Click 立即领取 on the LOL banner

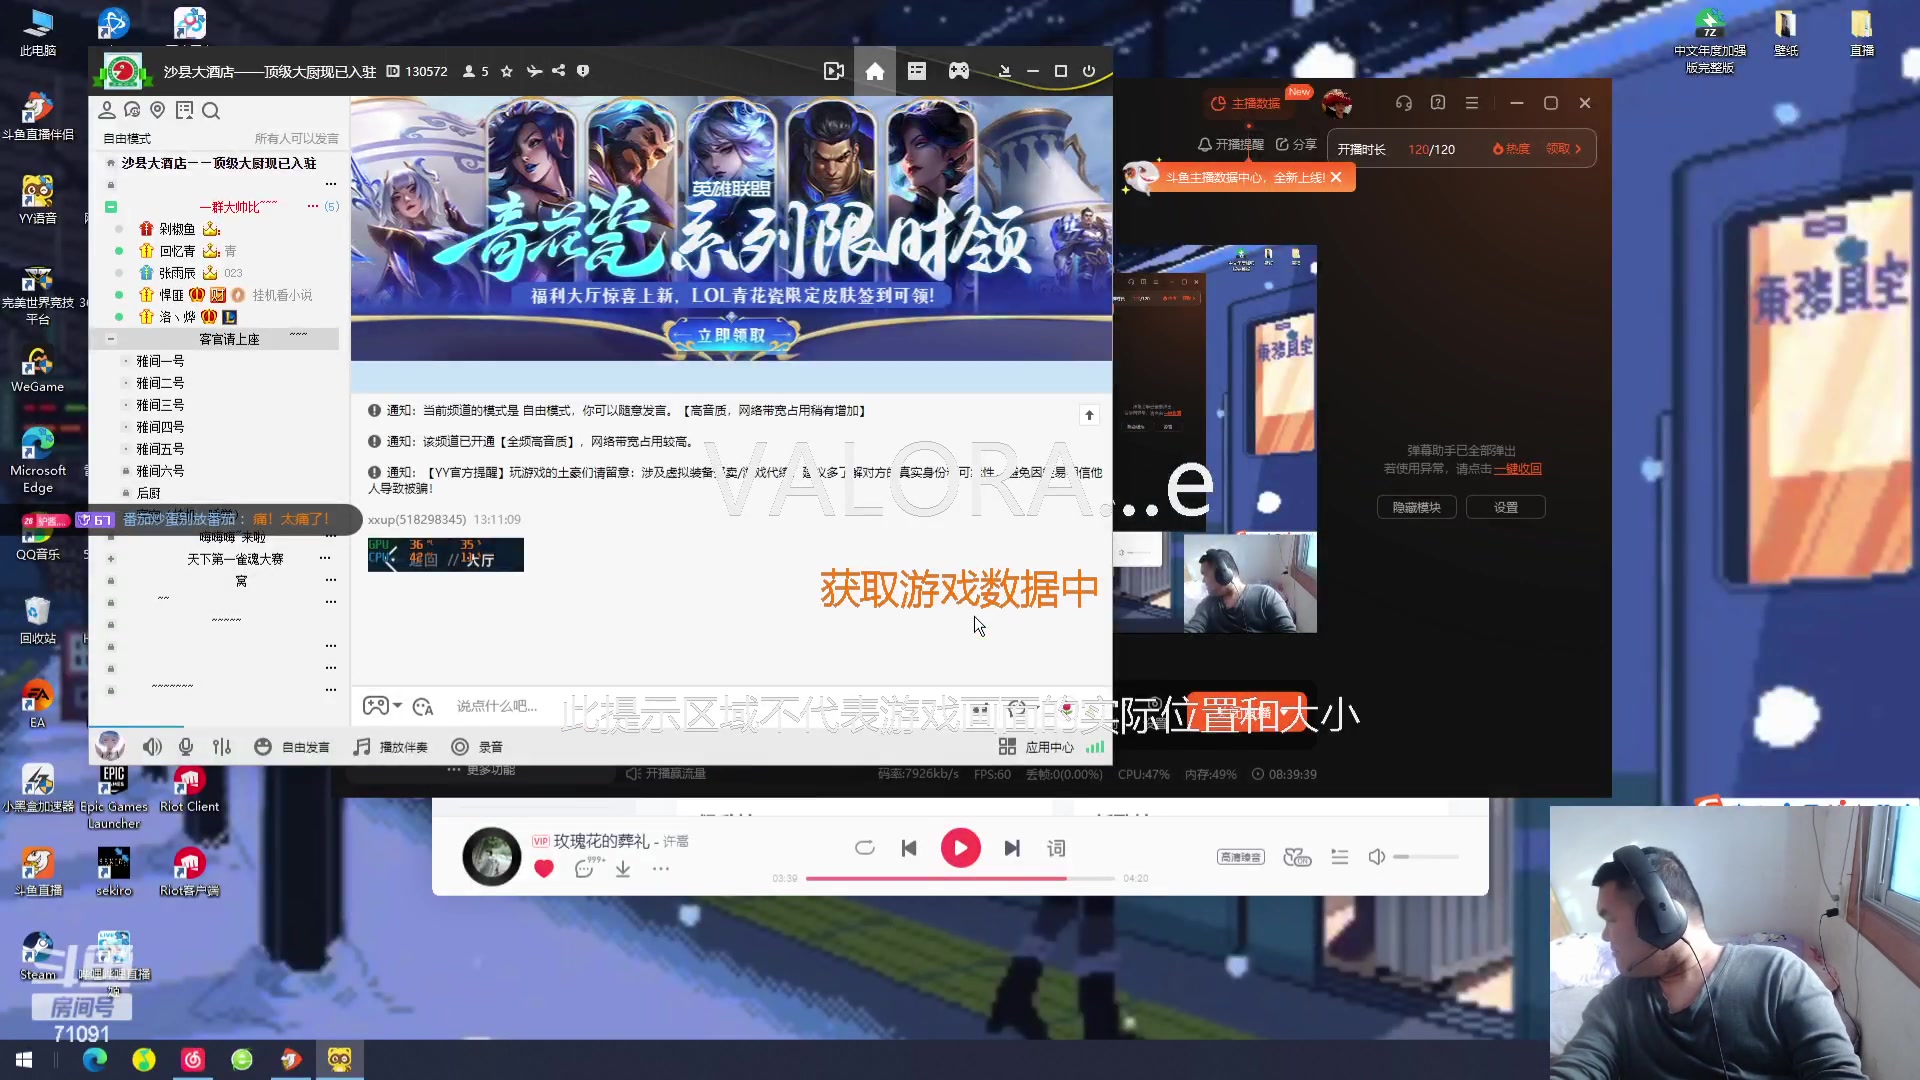click(x=731, y=335)
